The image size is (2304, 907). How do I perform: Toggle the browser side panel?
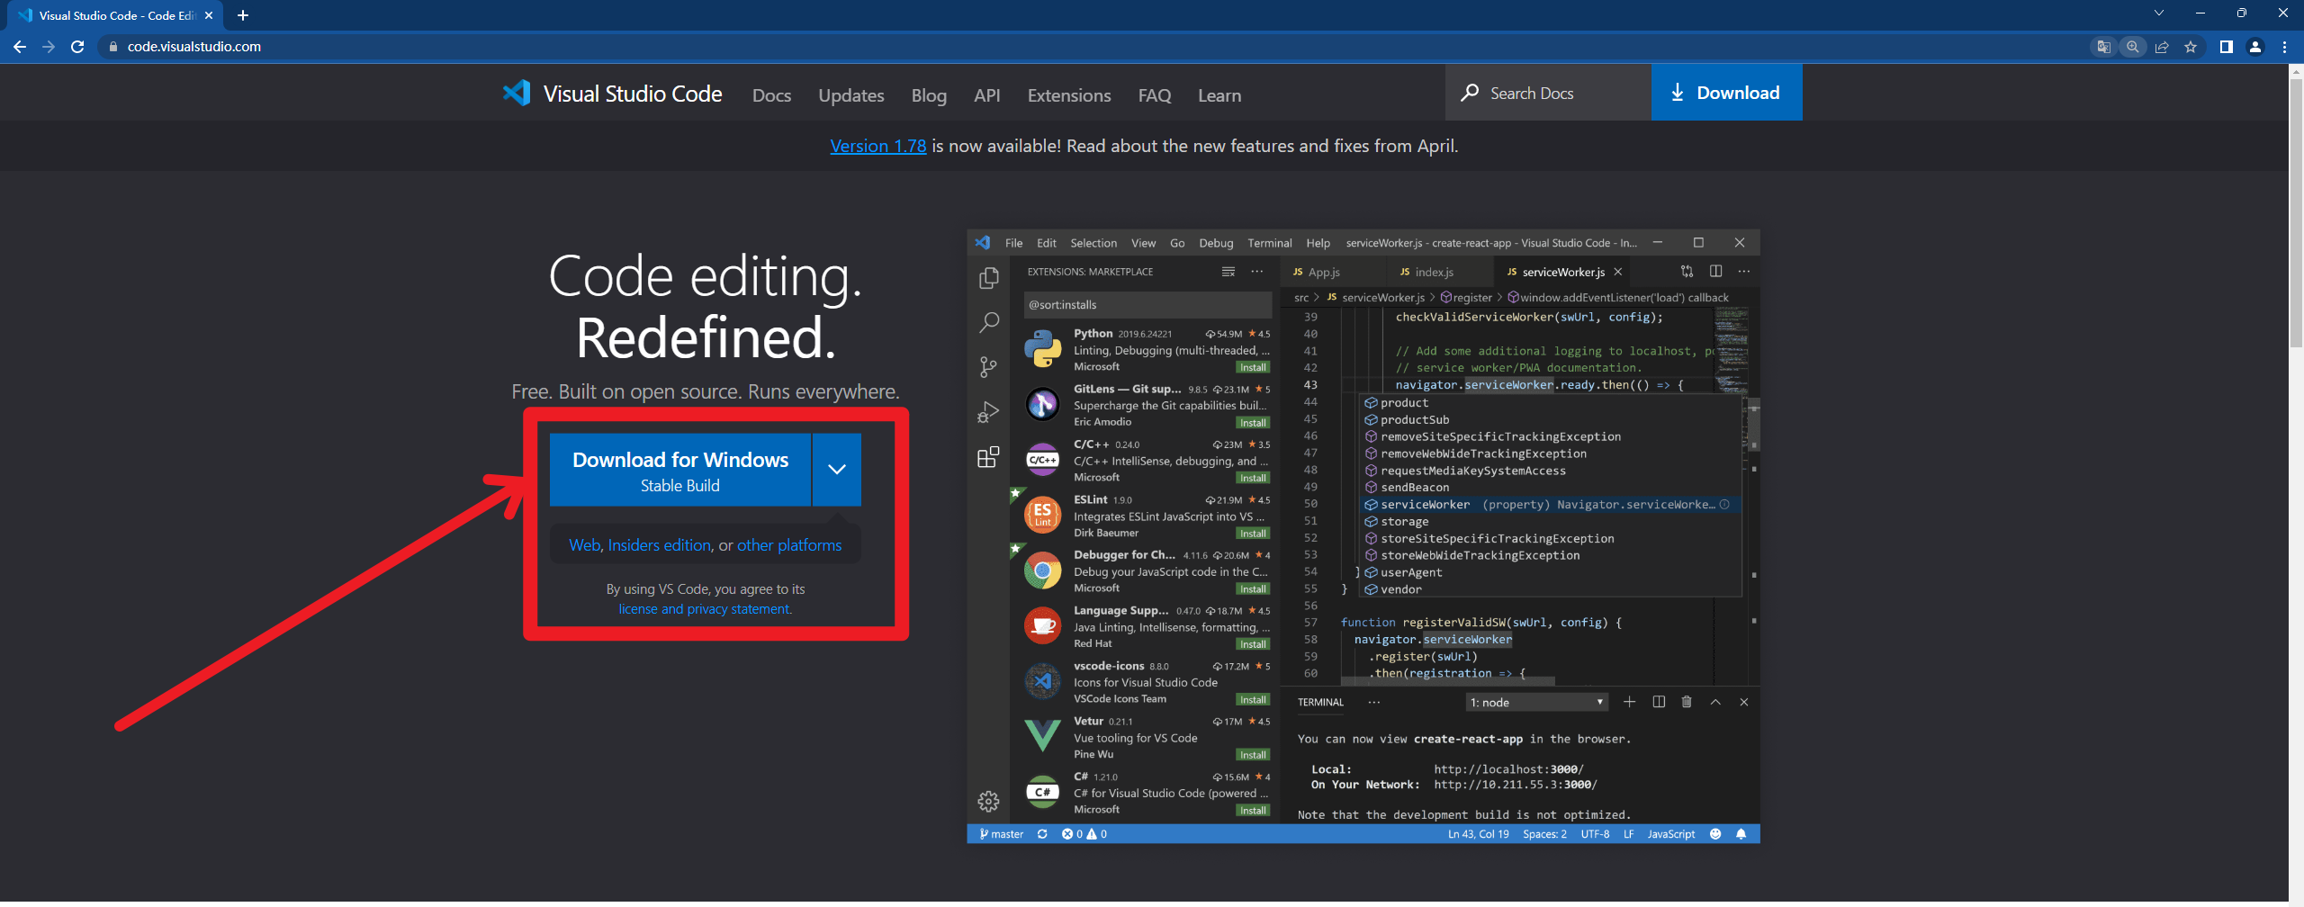coord(2226,47)
